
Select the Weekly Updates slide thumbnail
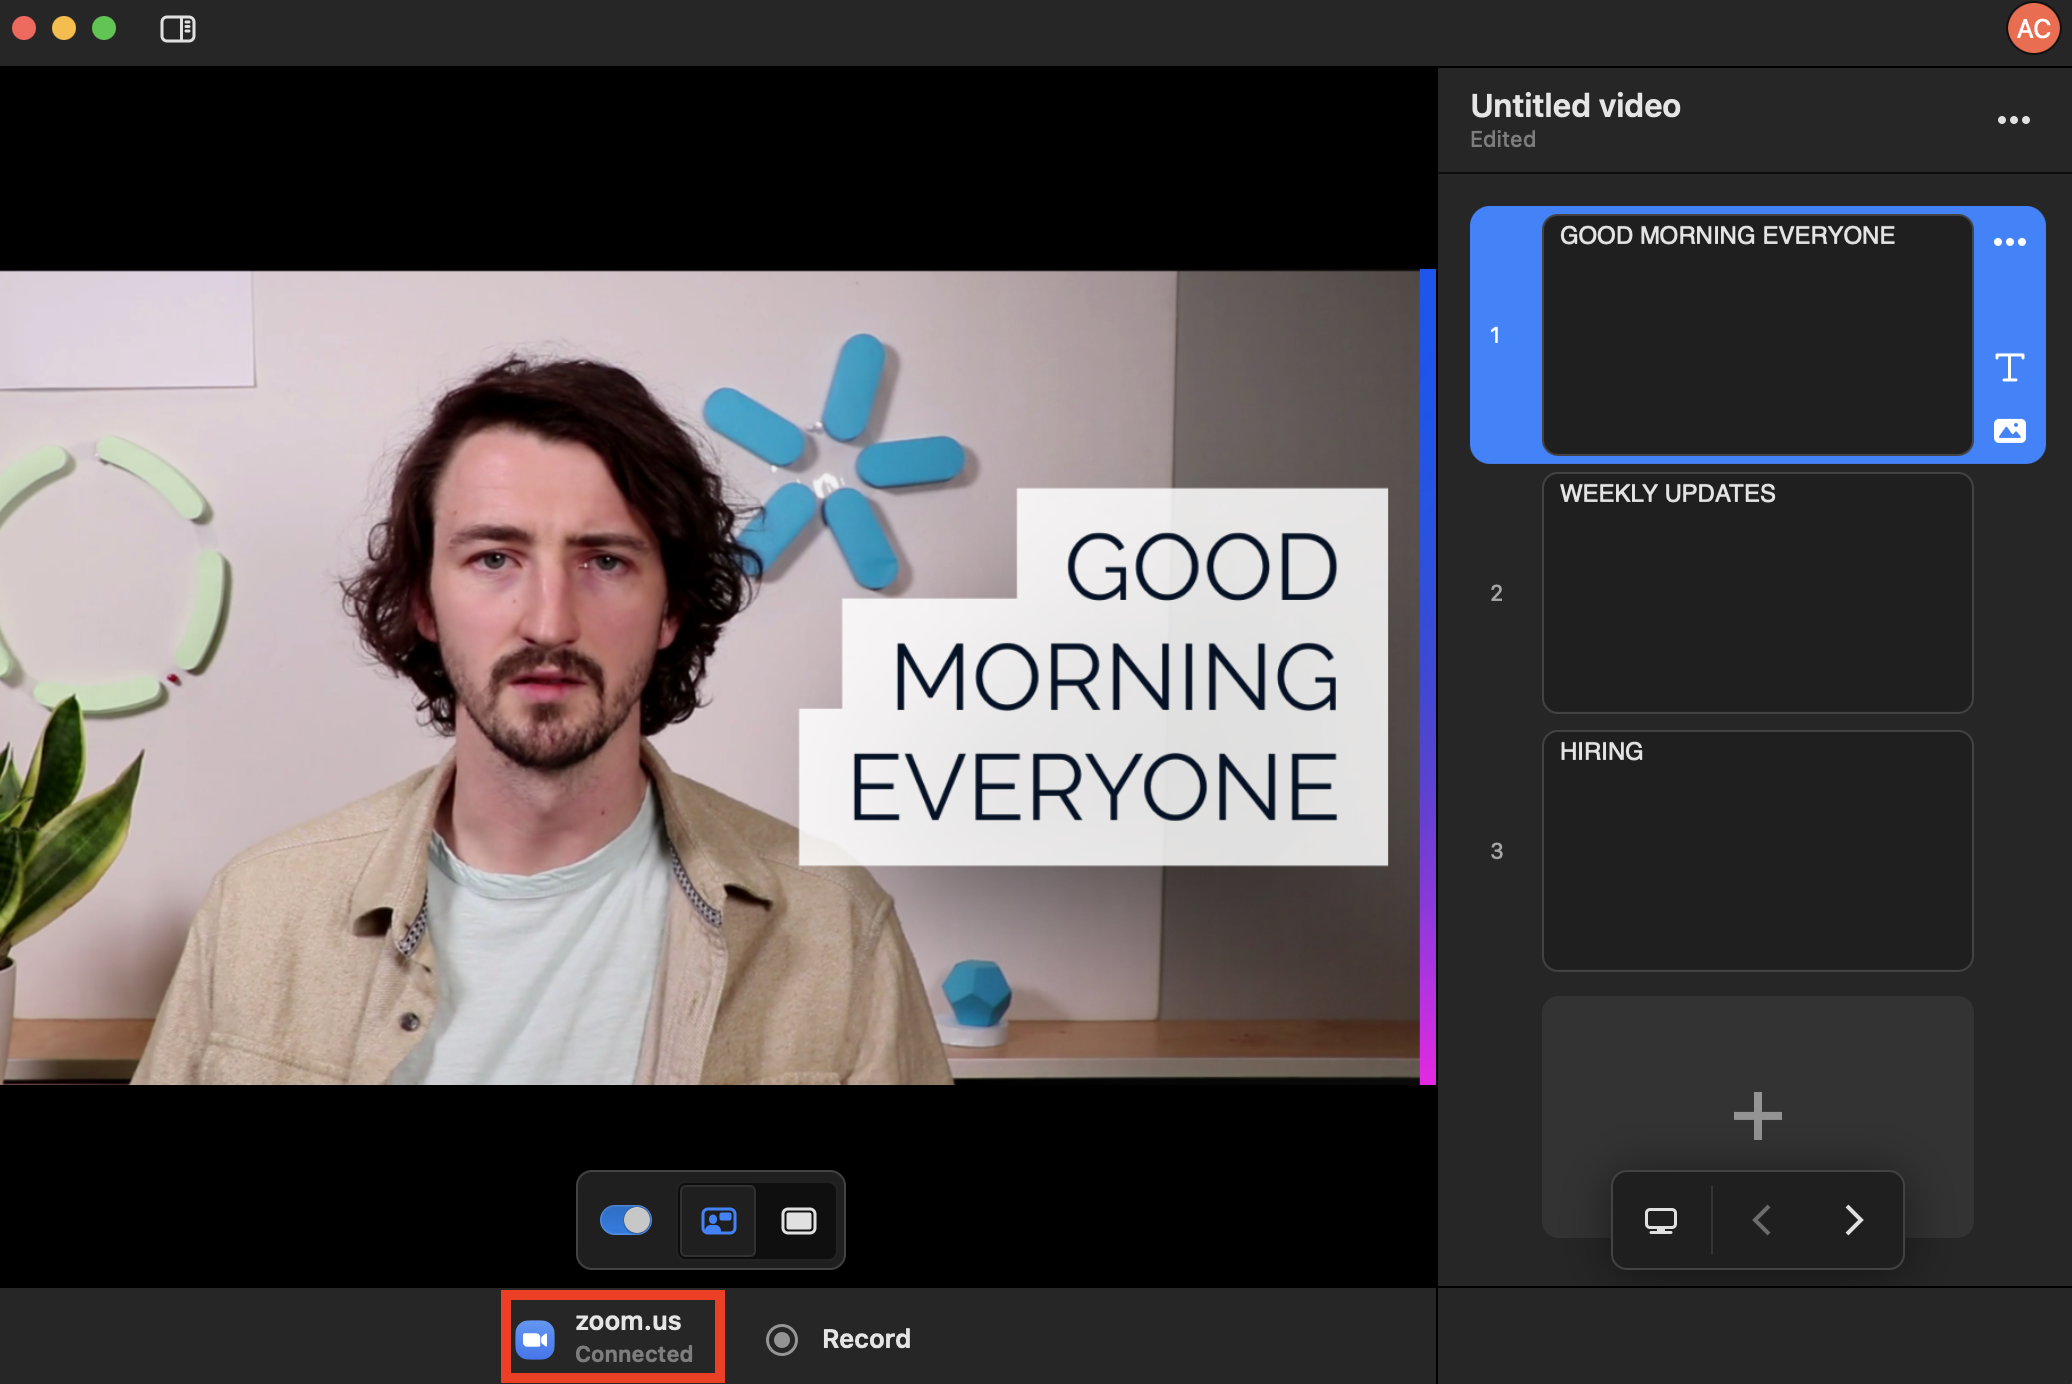(1757, 593)
